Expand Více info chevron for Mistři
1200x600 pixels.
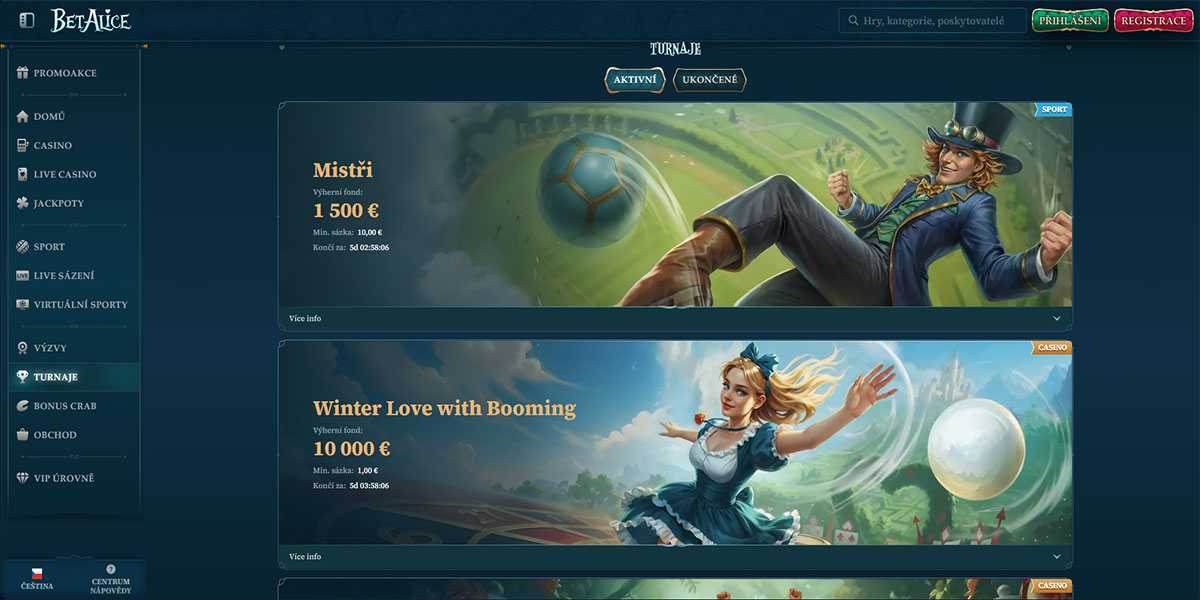click(x=1057, y=319)
